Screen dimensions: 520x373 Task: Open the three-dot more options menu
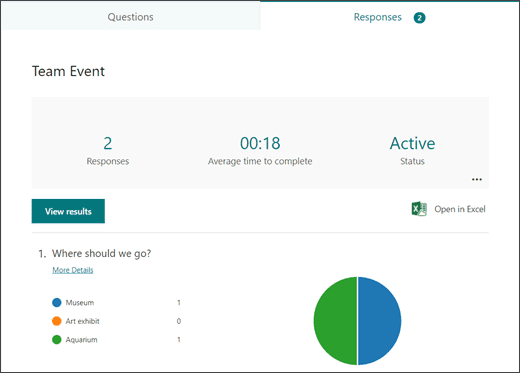[x=477, y=179]
